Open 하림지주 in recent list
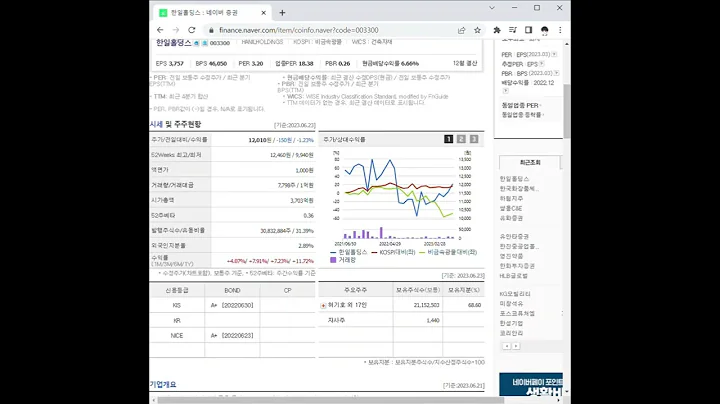Viewport: 720px width, 404px height. 511,199
